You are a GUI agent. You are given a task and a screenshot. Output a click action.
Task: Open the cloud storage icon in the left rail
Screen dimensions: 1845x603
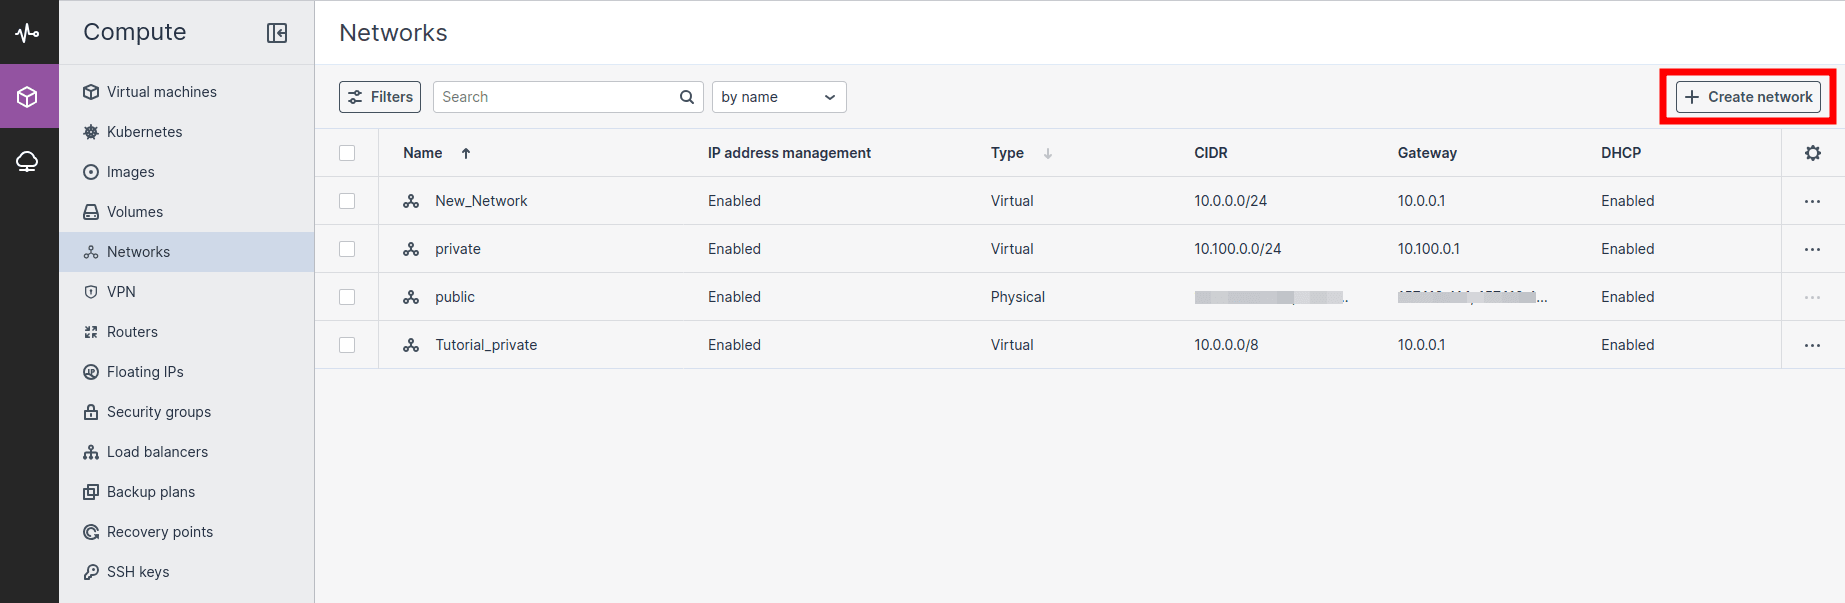tap(28, 161)
